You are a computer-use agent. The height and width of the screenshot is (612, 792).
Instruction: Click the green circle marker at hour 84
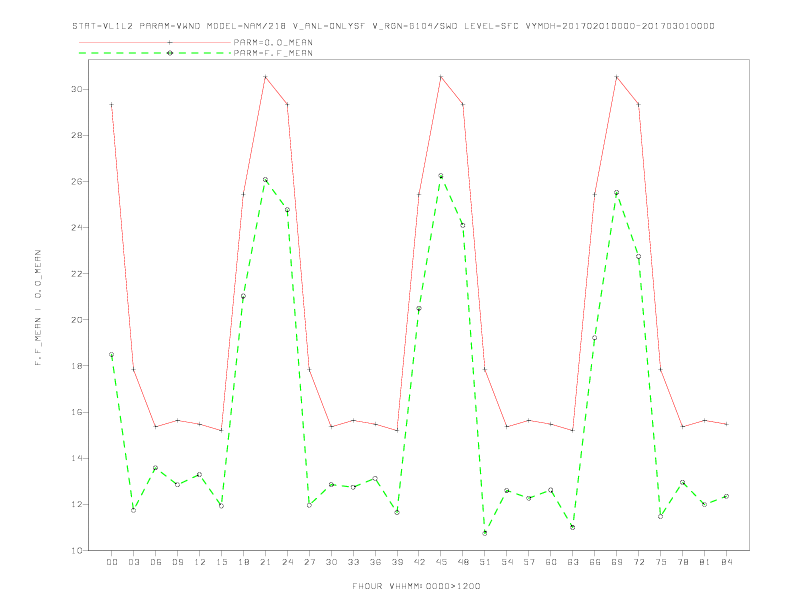pos(726,496)
